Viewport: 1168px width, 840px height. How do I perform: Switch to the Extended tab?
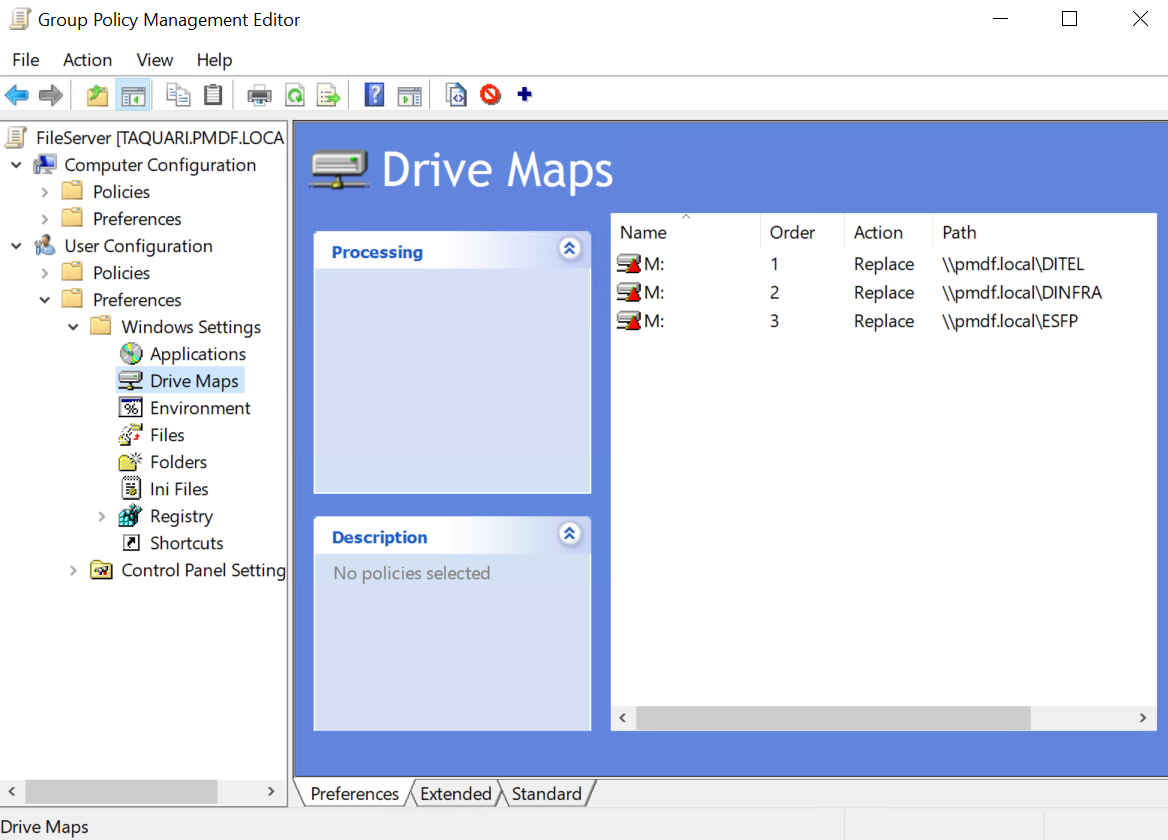455,794
